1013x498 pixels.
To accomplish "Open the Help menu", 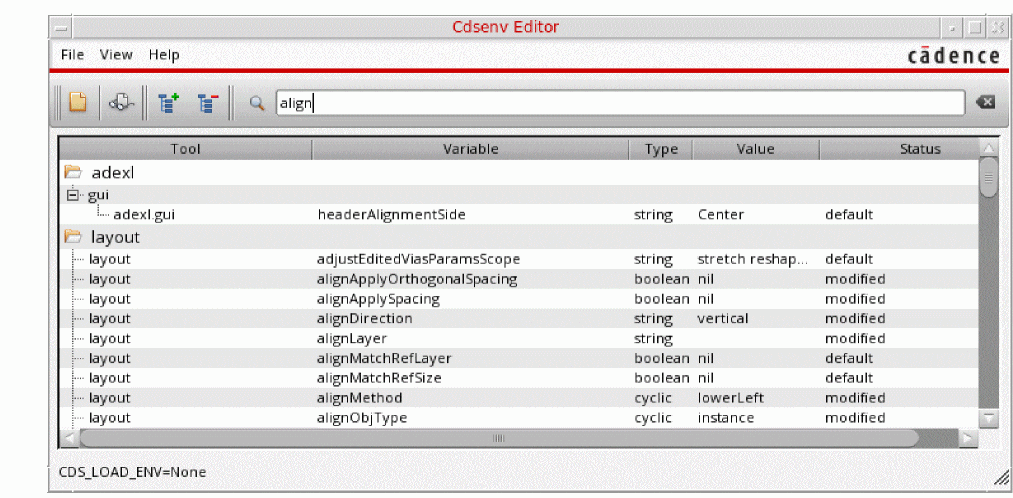I will click(164, 55).
